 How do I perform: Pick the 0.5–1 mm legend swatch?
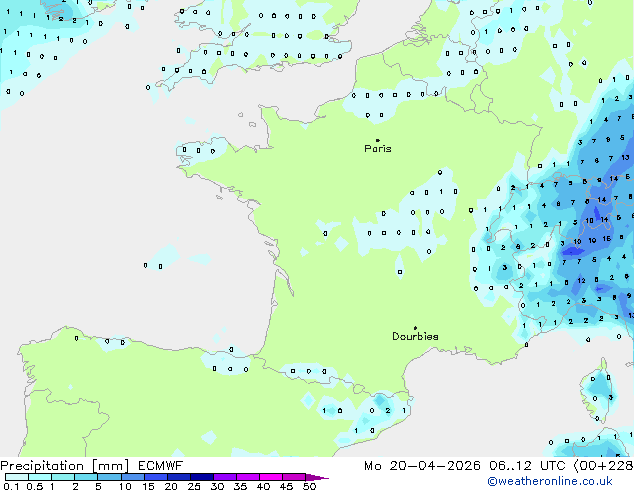tap(40, 477)
